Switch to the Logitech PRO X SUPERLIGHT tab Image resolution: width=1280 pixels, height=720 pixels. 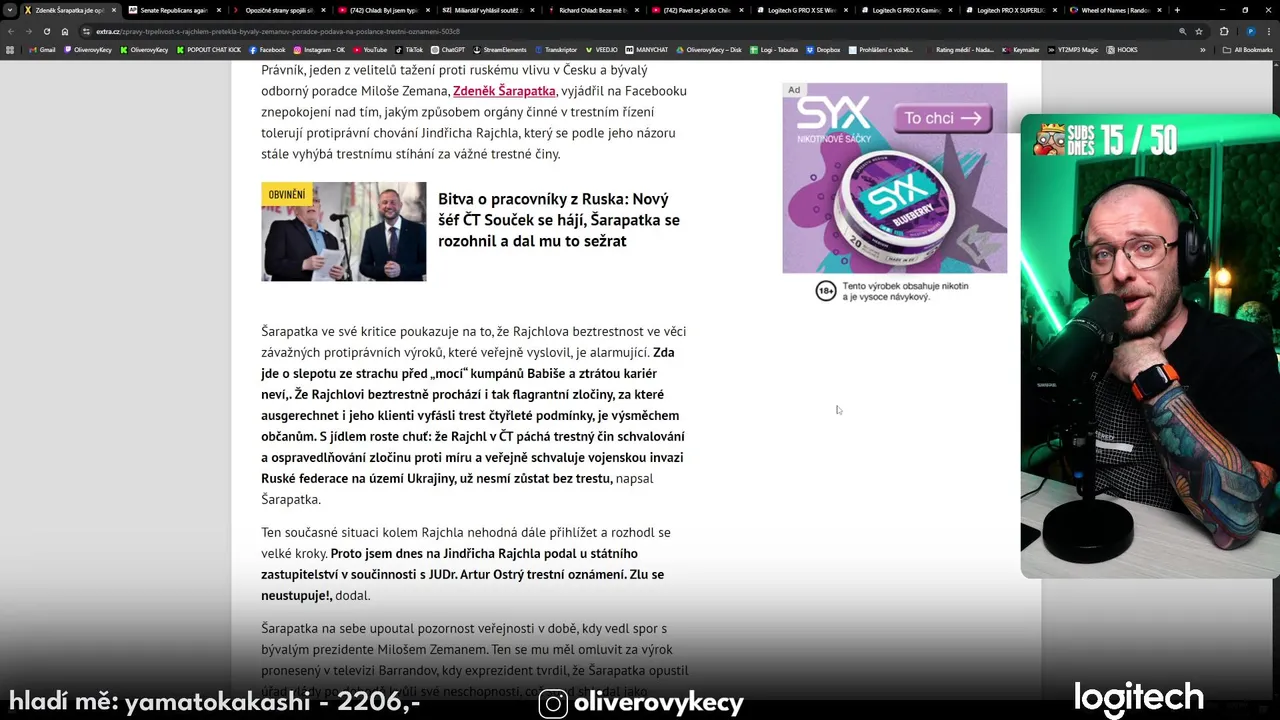(x=1010, y=10)
